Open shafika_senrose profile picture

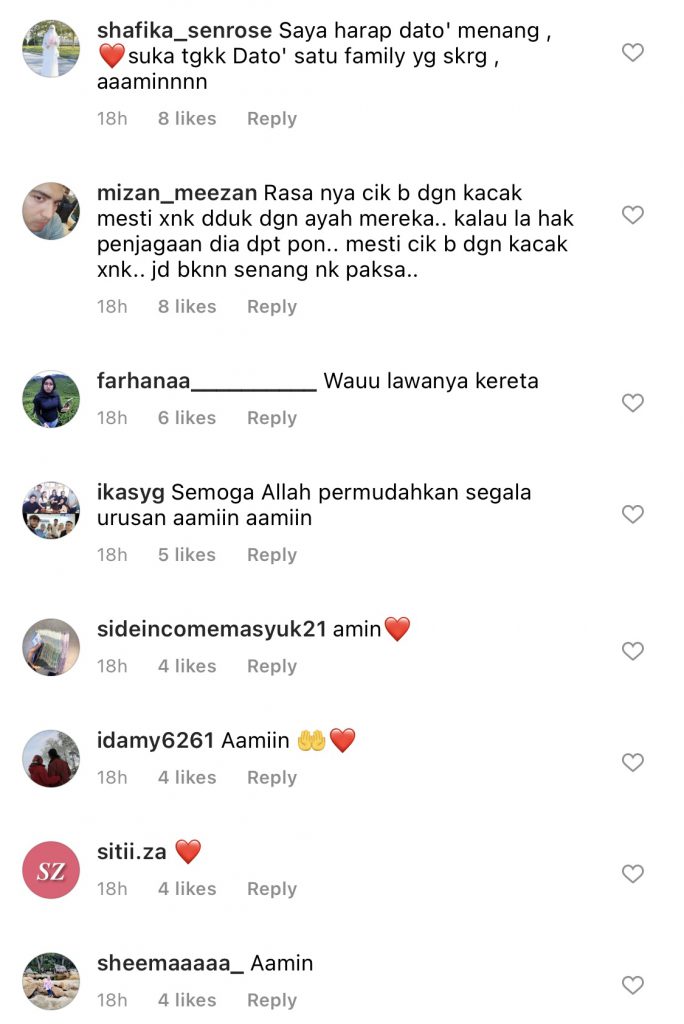click(51, 48)
